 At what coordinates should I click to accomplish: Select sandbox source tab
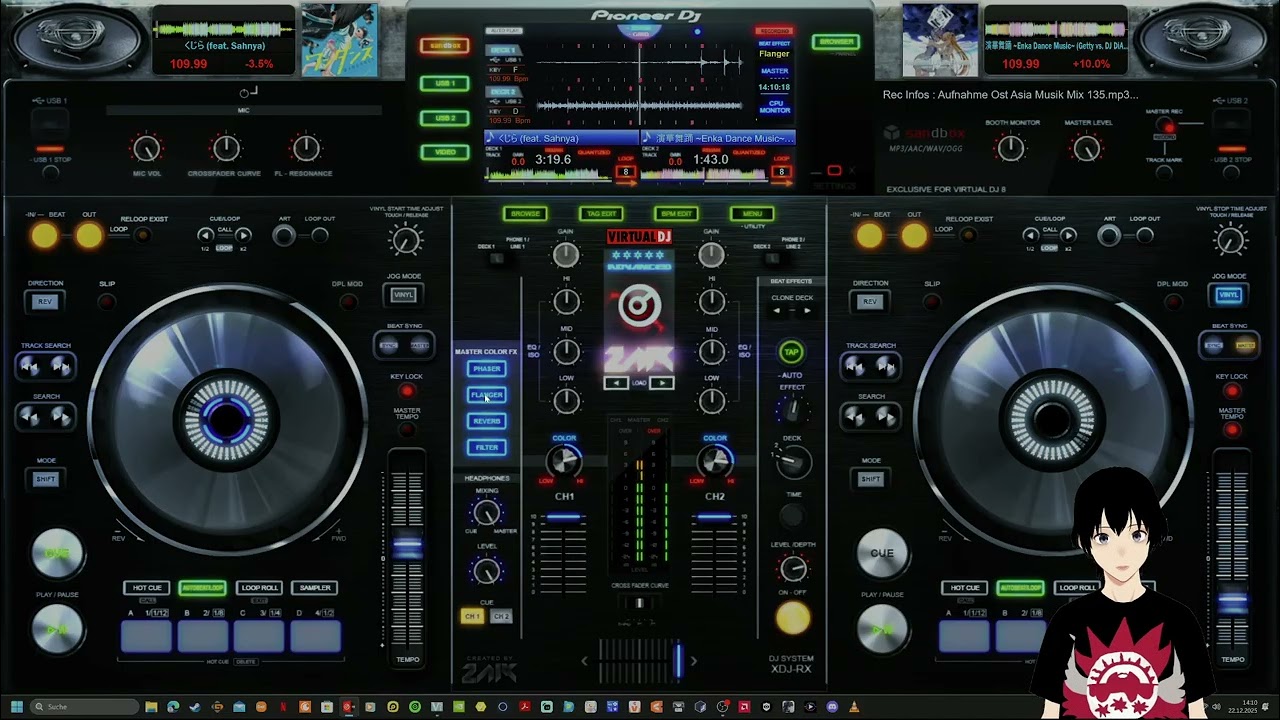pos(444,46)
